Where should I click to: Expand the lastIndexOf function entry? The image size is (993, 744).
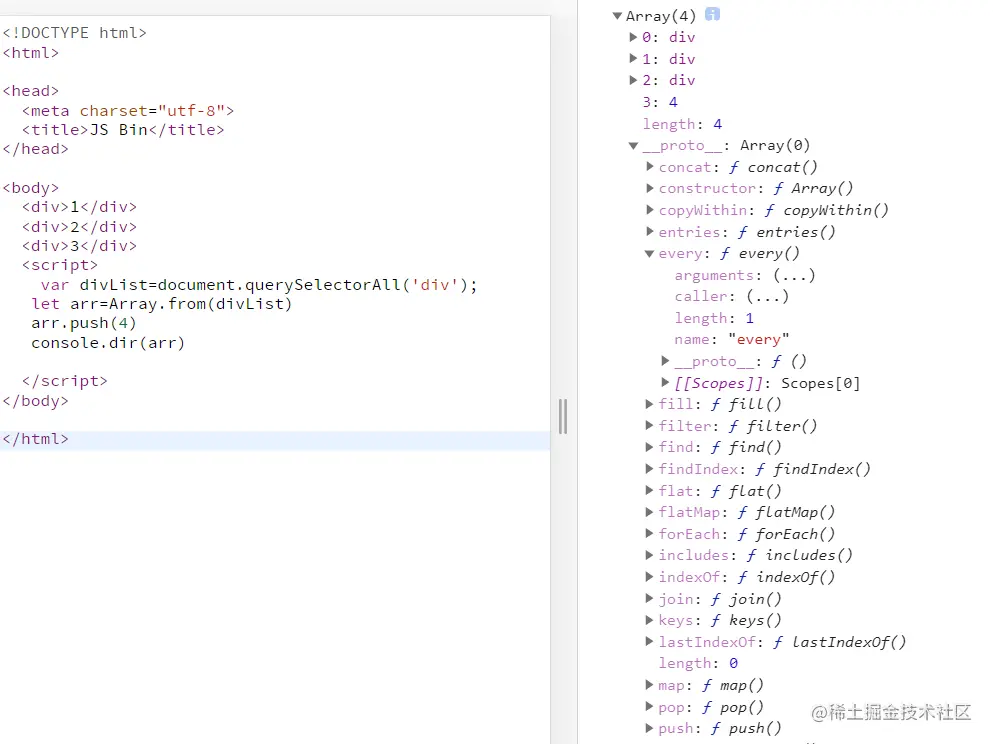pos(650,641)
